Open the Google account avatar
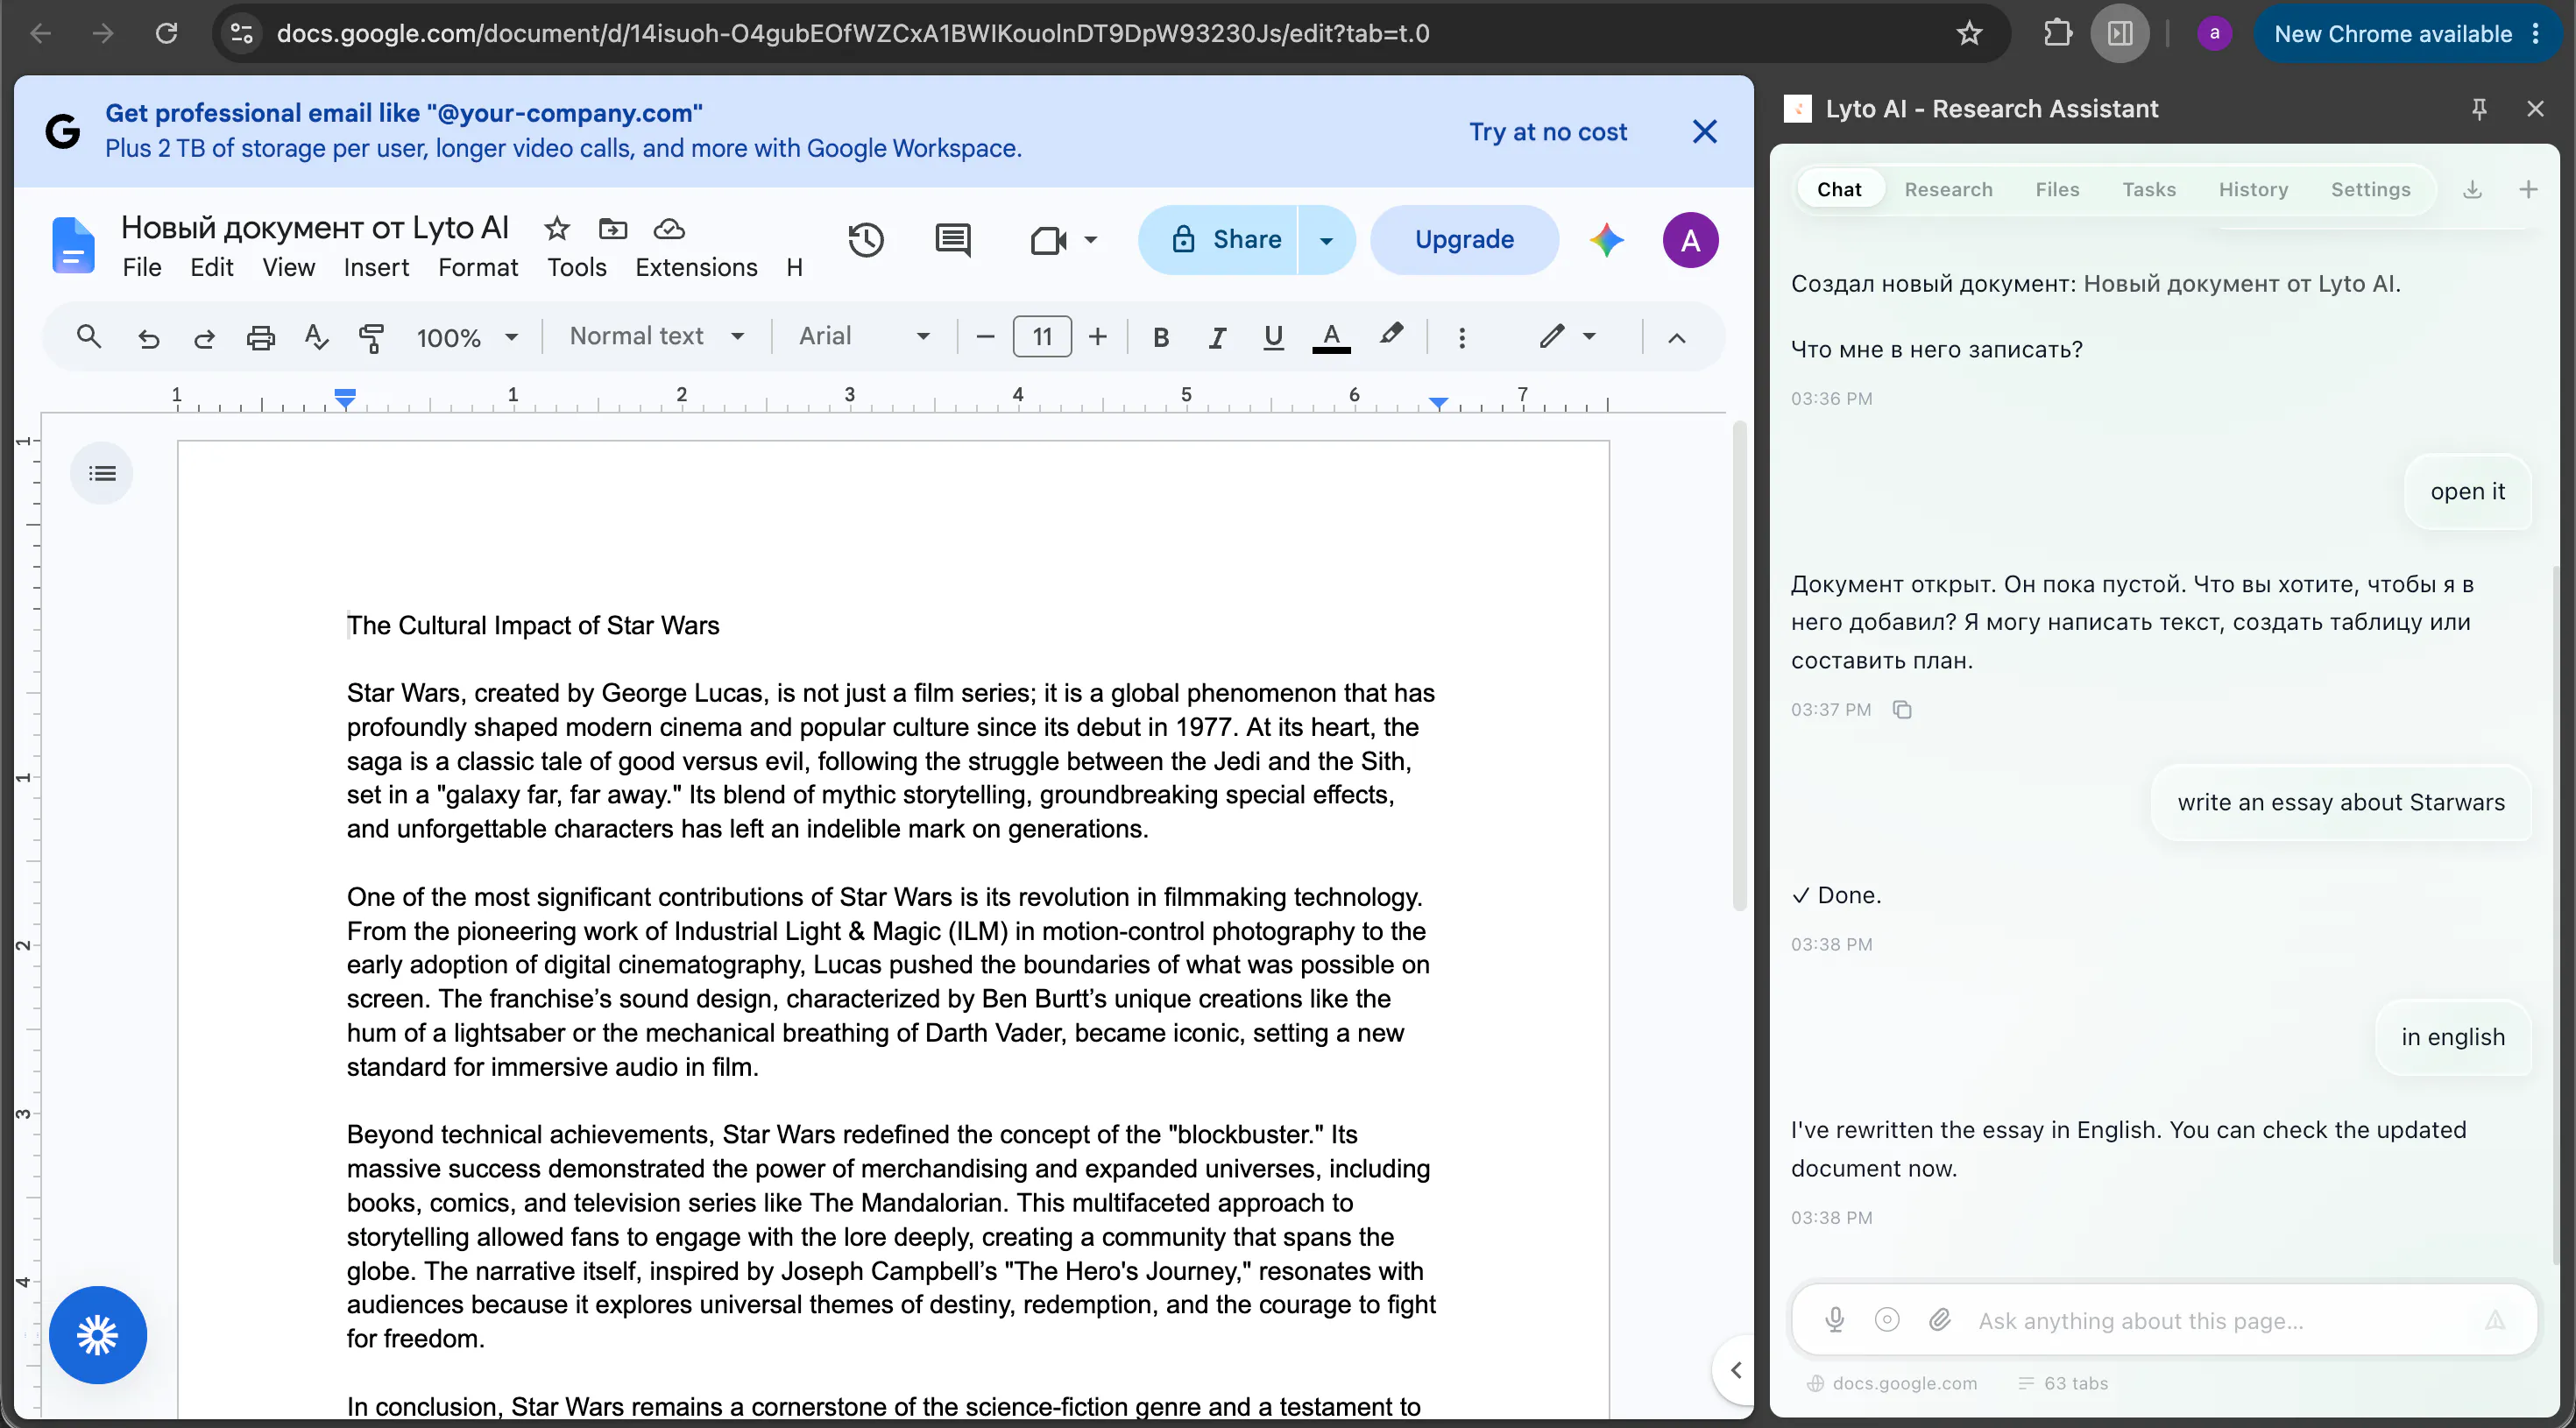 click(x=1689, y=240)
